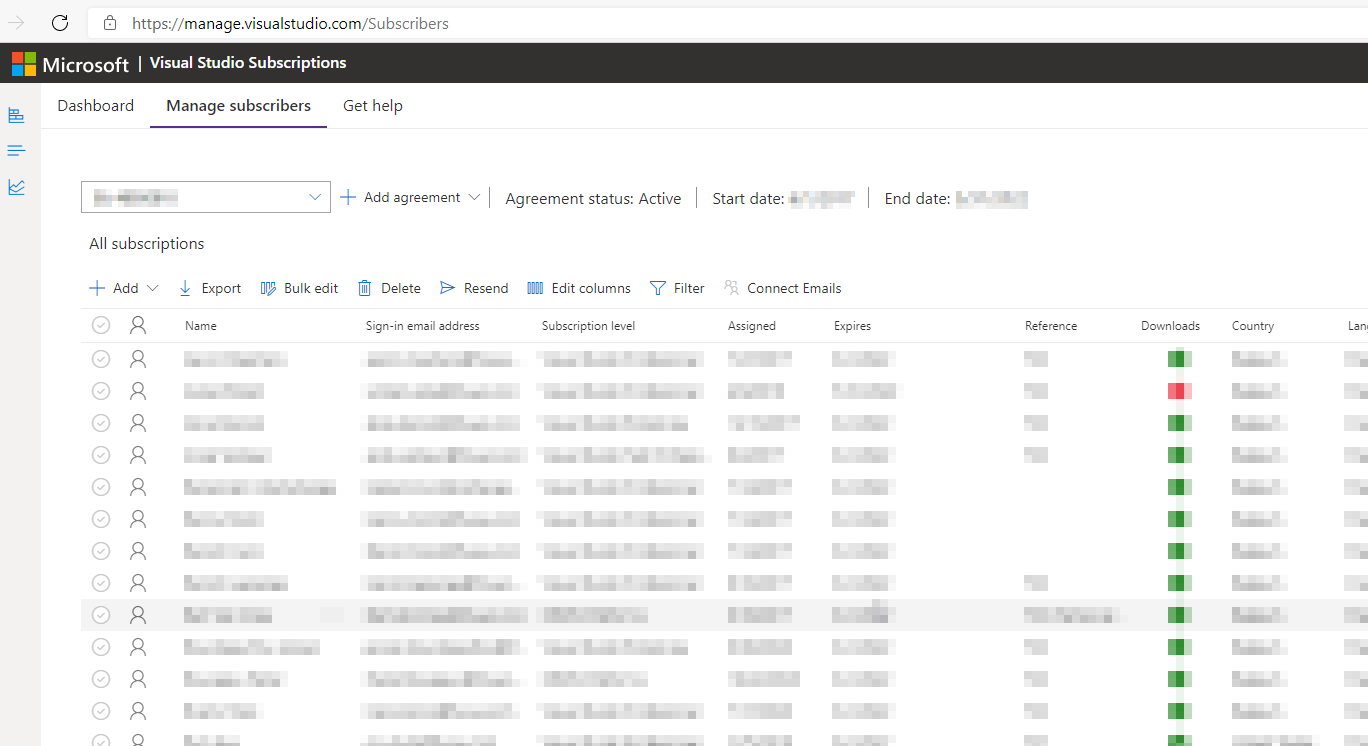This screenshot has width=1368, height=746.
Task: Select the checkbox in the red-download row
Action: coord(101,391)
